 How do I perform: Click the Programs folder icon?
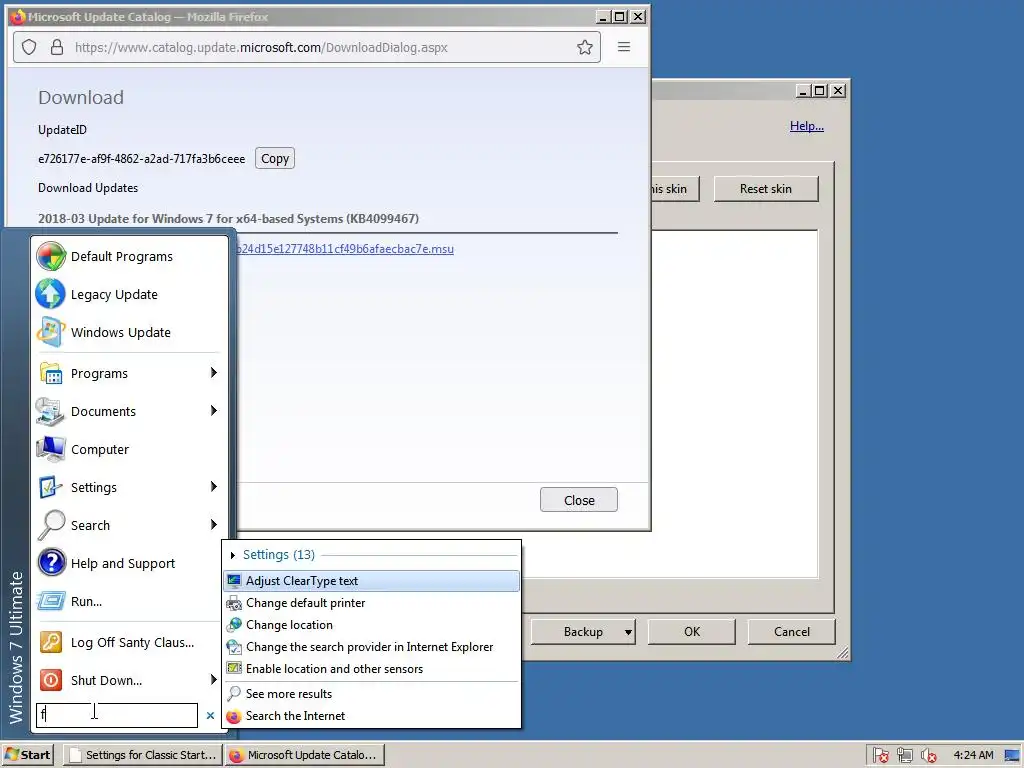click(x=50, y=373)
